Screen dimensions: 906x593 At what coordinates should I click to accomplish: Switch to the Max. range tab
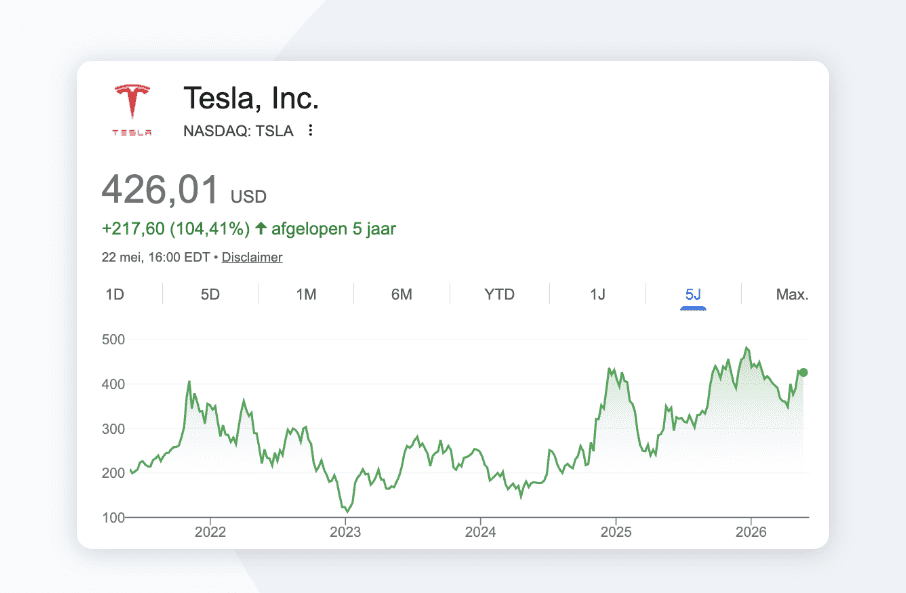click(x=792, y=294)
